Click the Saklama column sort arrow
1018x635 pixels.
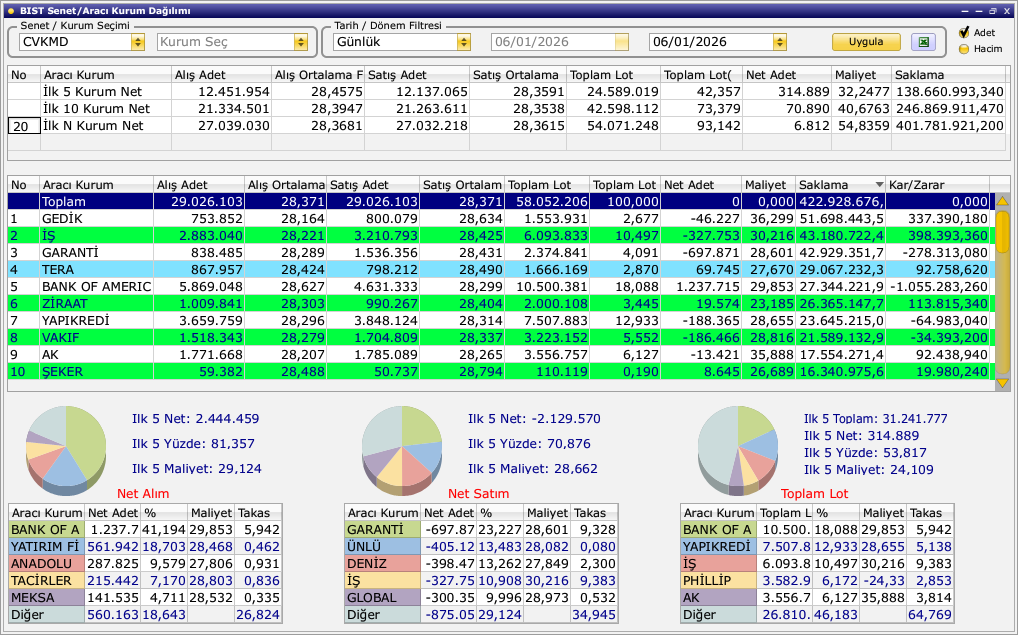tap(879, 185)
